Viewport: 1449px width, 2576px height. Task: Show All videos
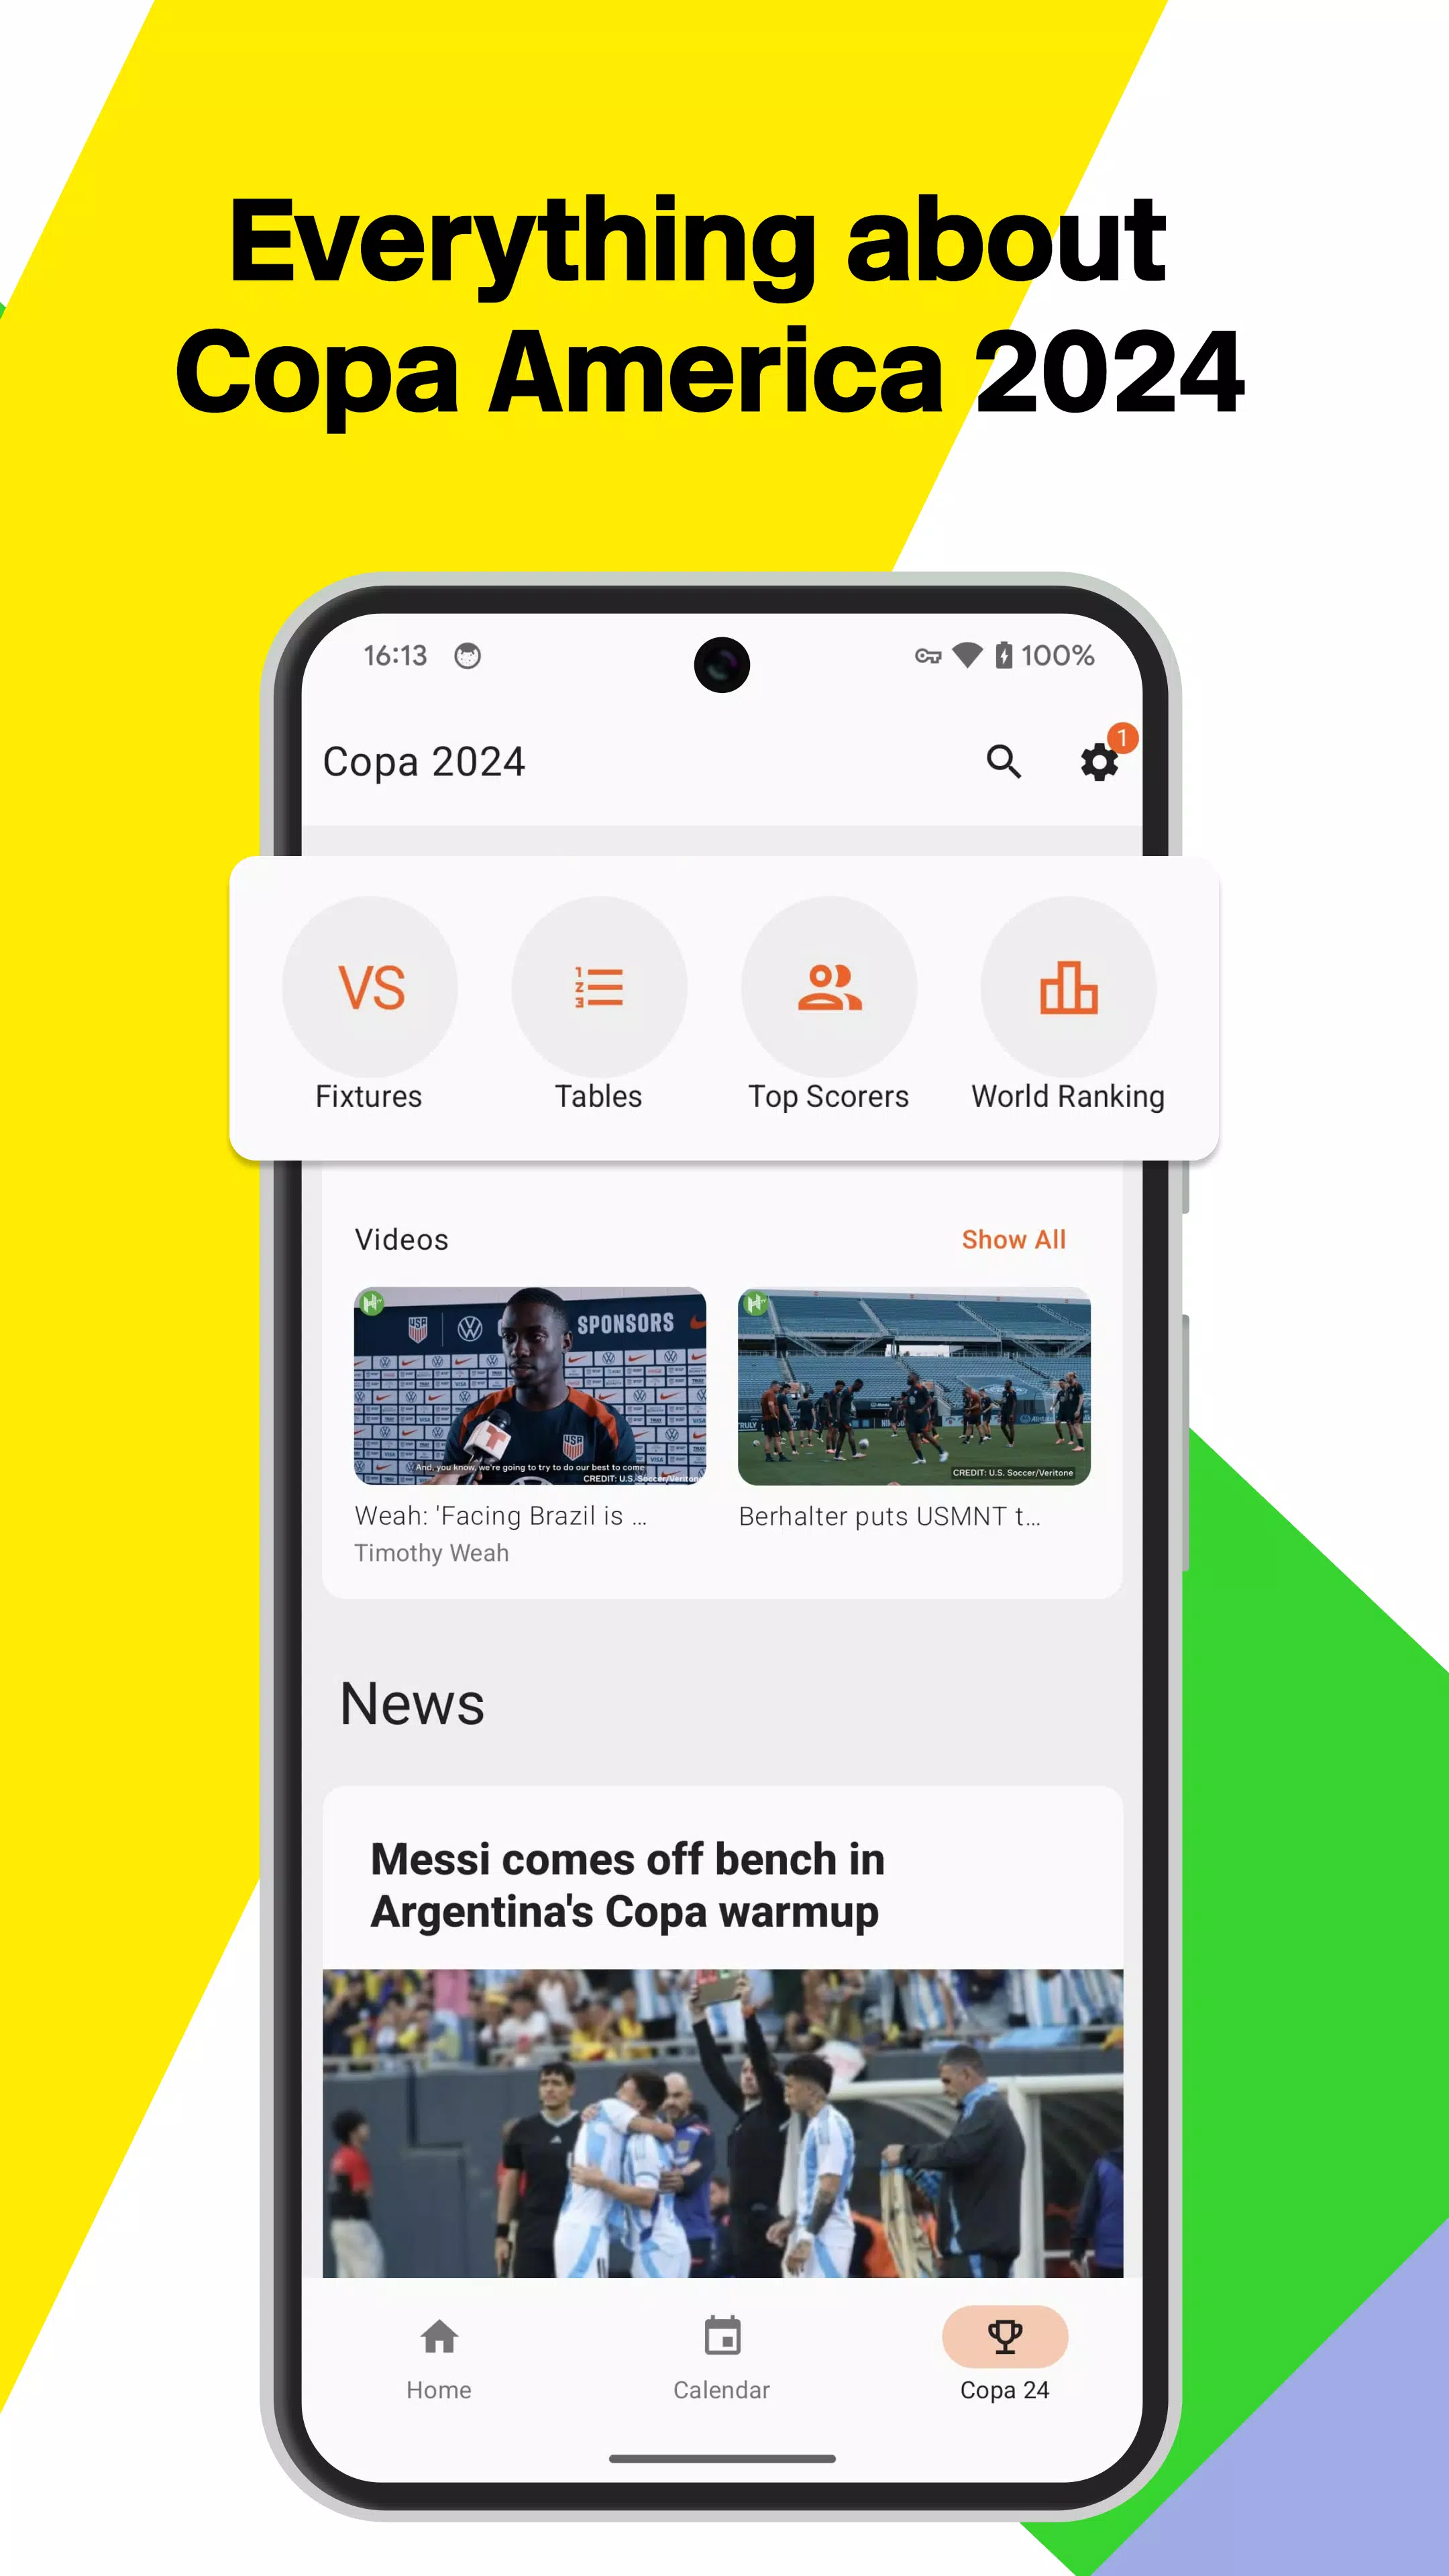(1014, 1238)
